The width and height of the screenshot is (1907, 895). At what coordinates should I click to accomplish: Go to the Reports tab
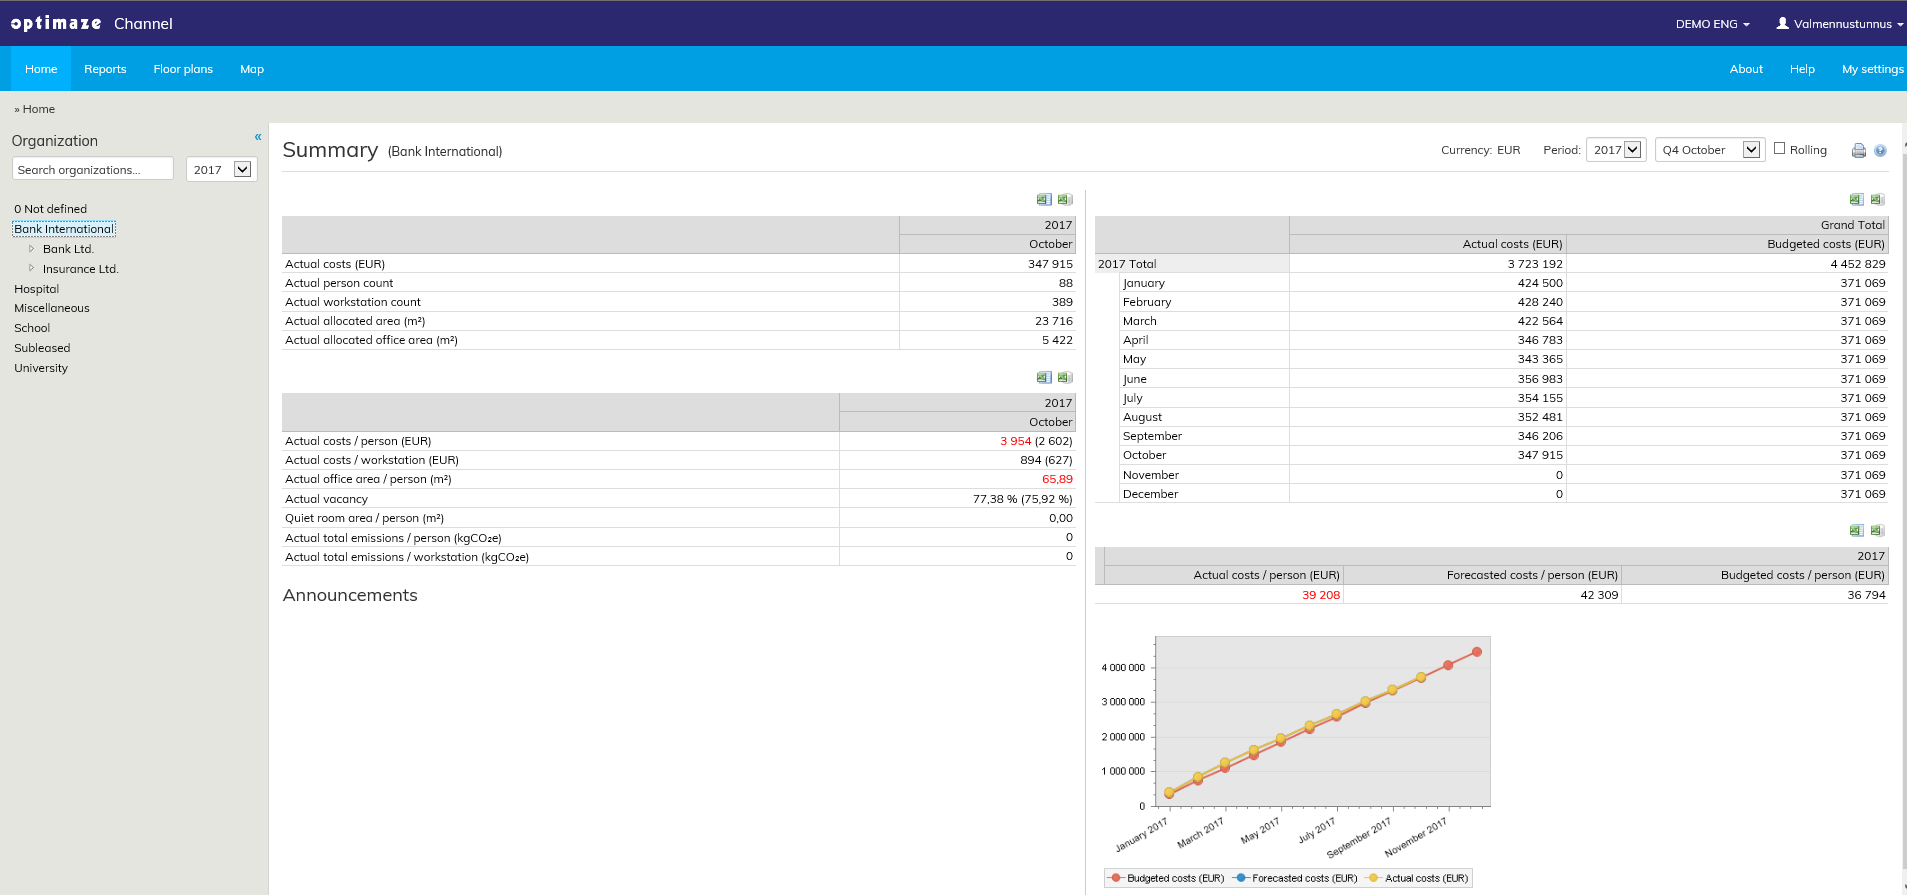(105, 69)
